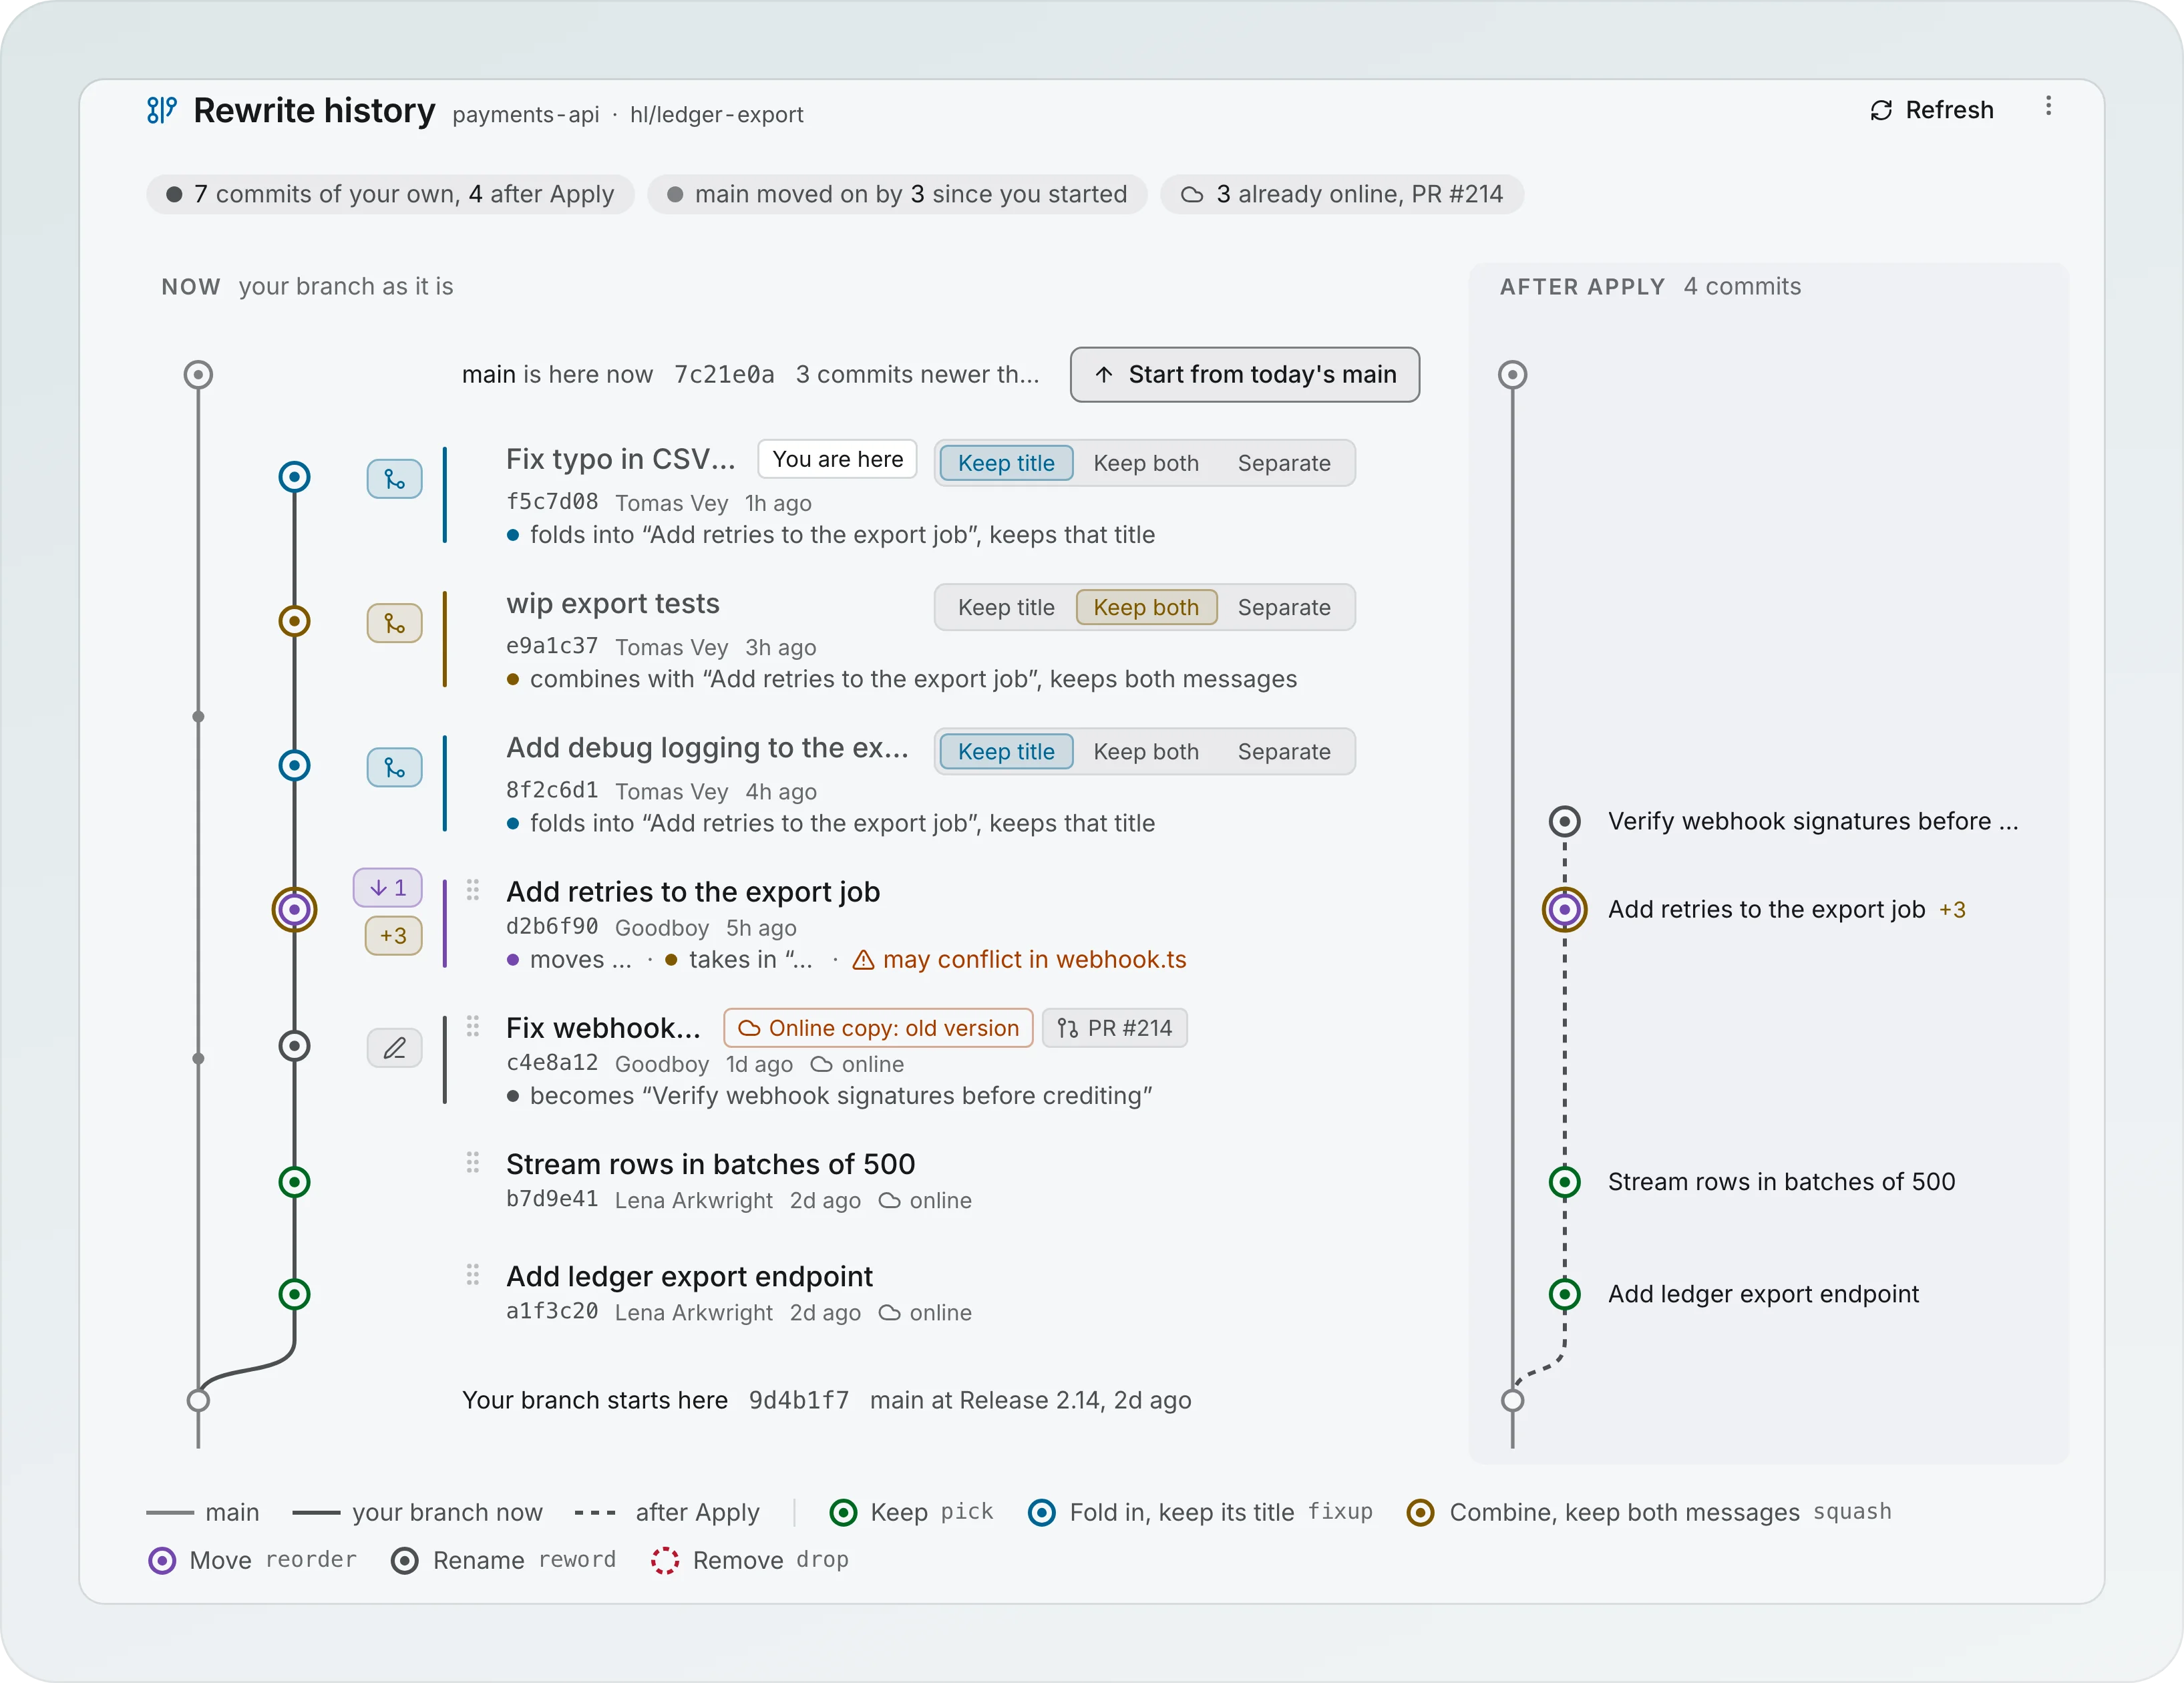Screen dimensions: 2184x1683
Task: Click main moved on by 3 chip
Action: [x=897, y=194]
